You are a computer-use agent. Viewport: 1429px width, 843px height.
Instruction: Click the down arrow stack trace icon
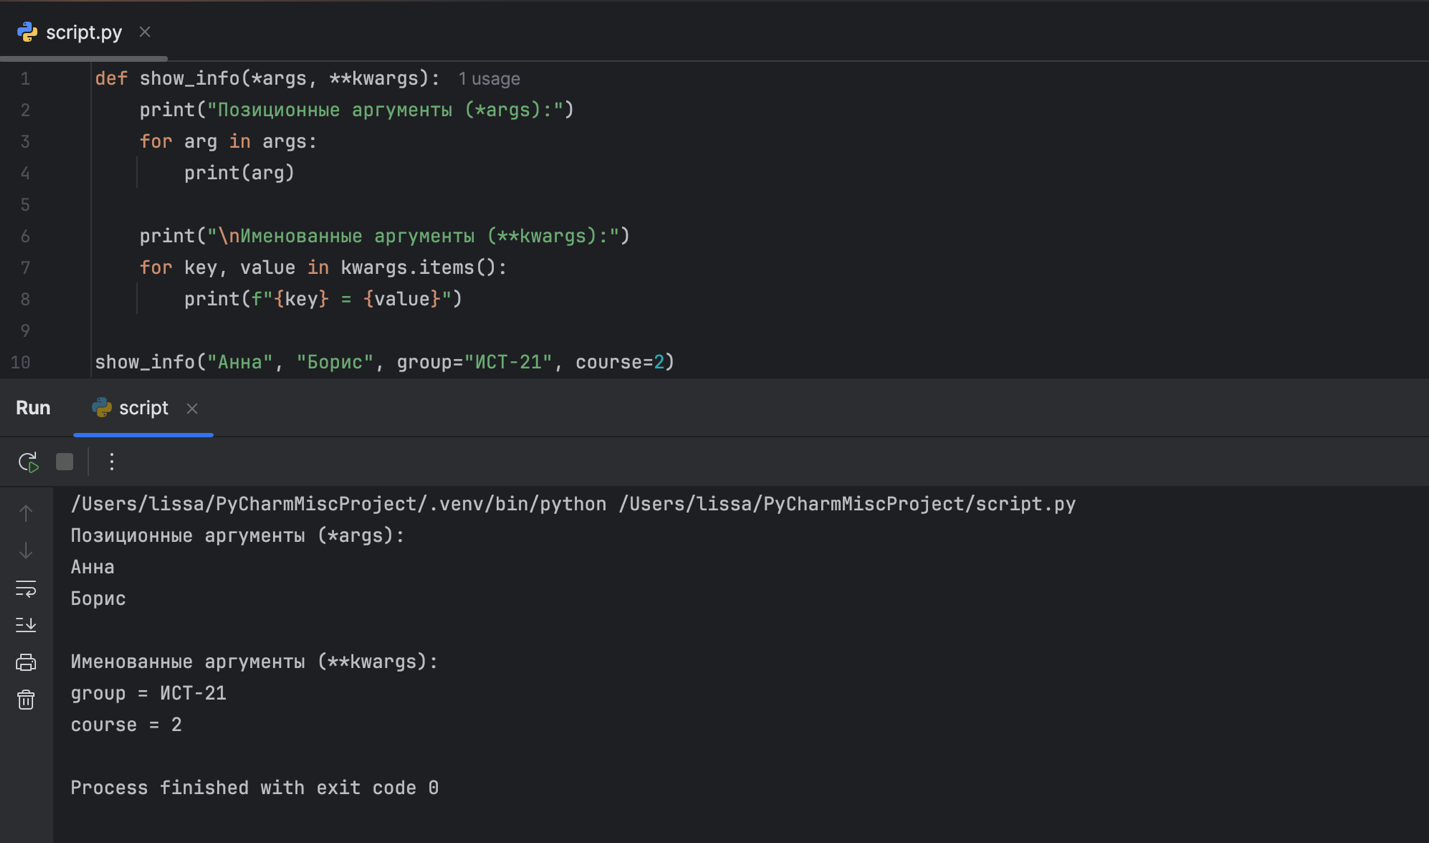[x=26, y=551]
